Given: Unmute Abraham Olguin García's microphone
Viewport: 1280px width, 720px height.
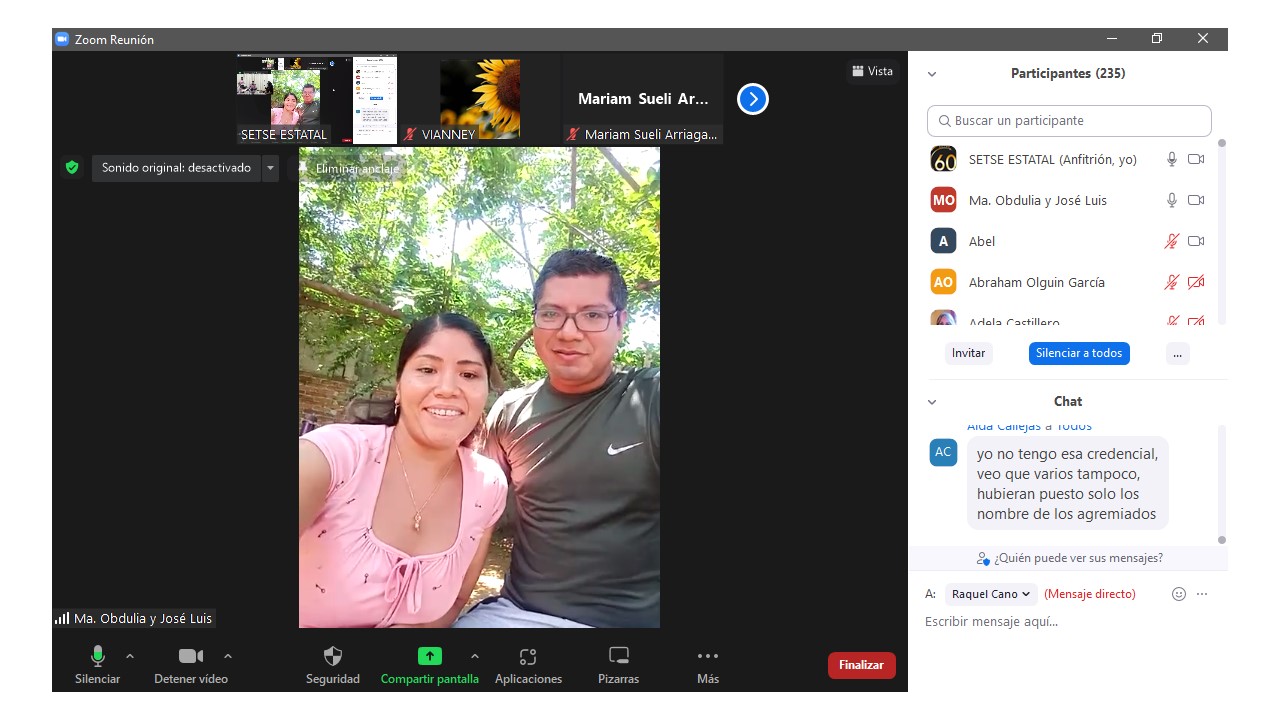Looking at the screenshot, I should (x=1172, y=282).
